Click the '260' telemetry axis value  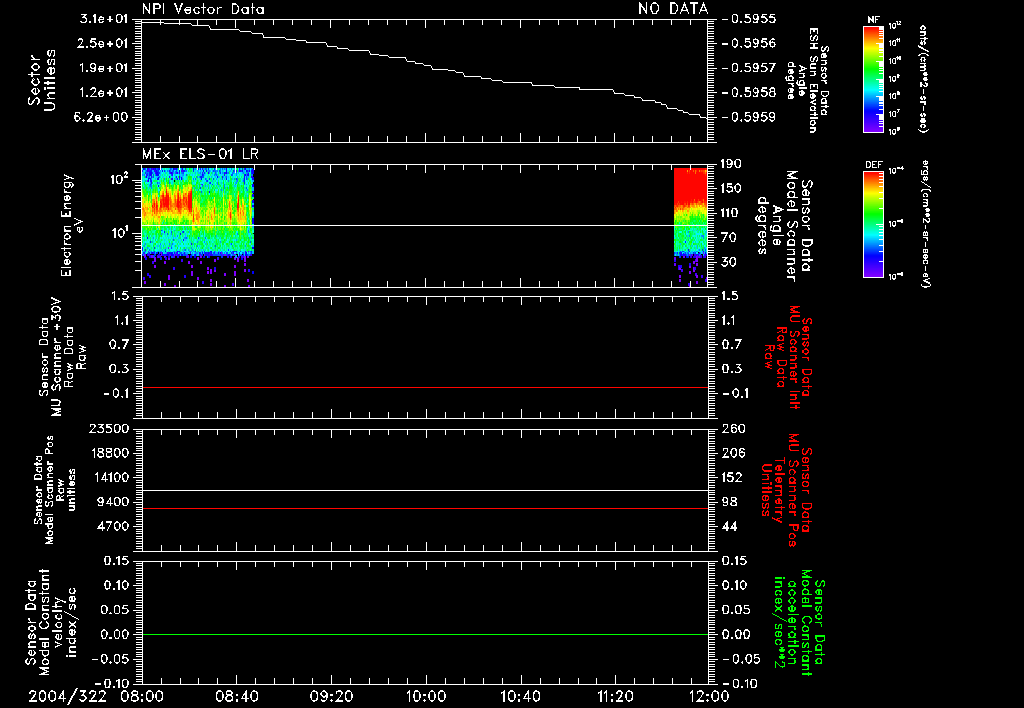[733, 429]
